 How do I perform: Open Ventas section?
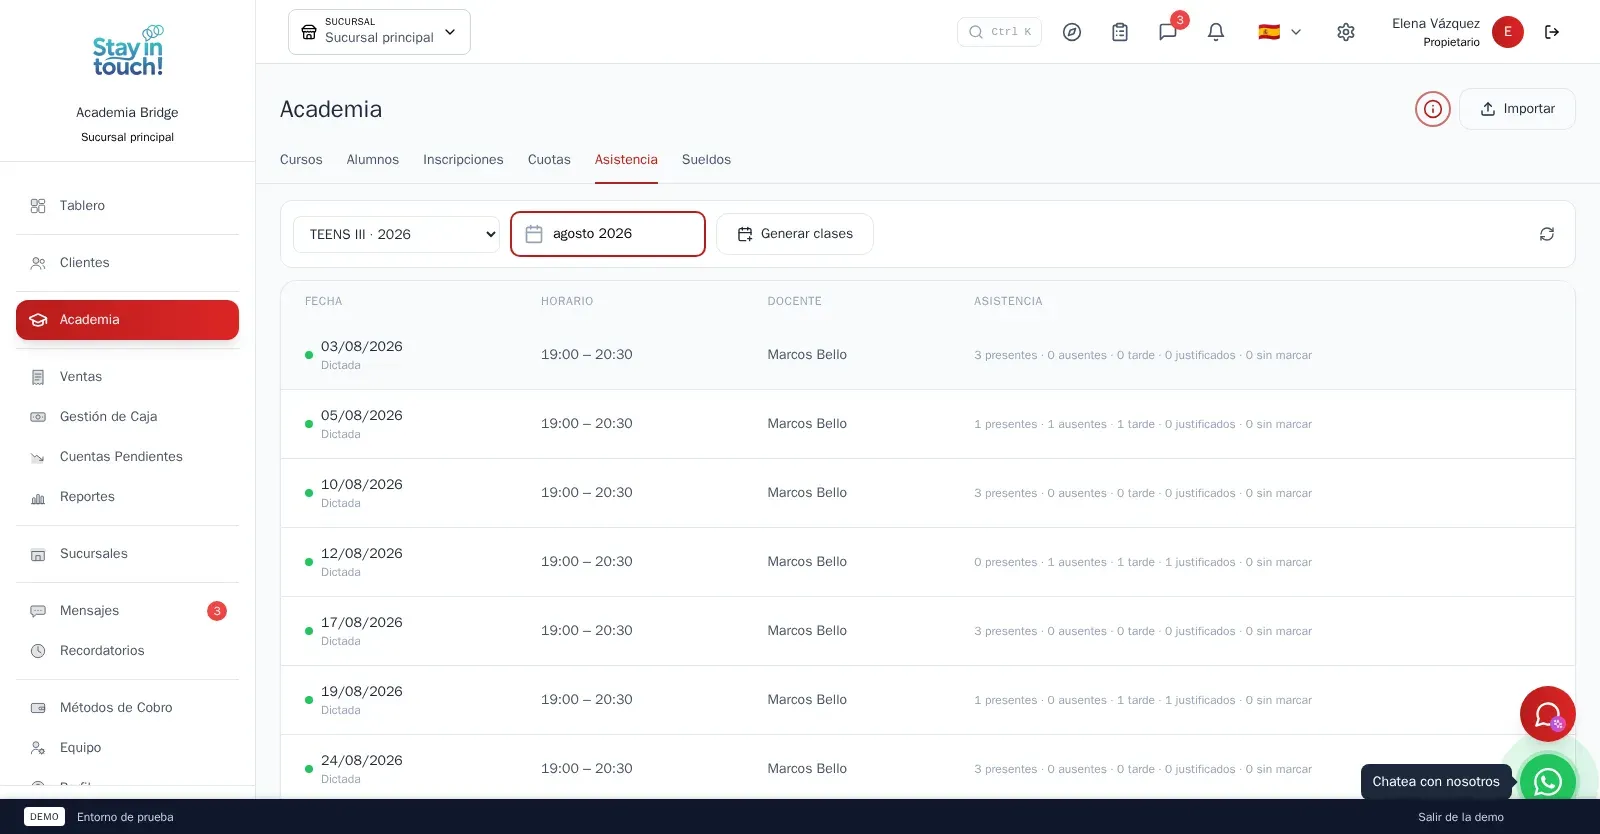[x=128, y=377]
